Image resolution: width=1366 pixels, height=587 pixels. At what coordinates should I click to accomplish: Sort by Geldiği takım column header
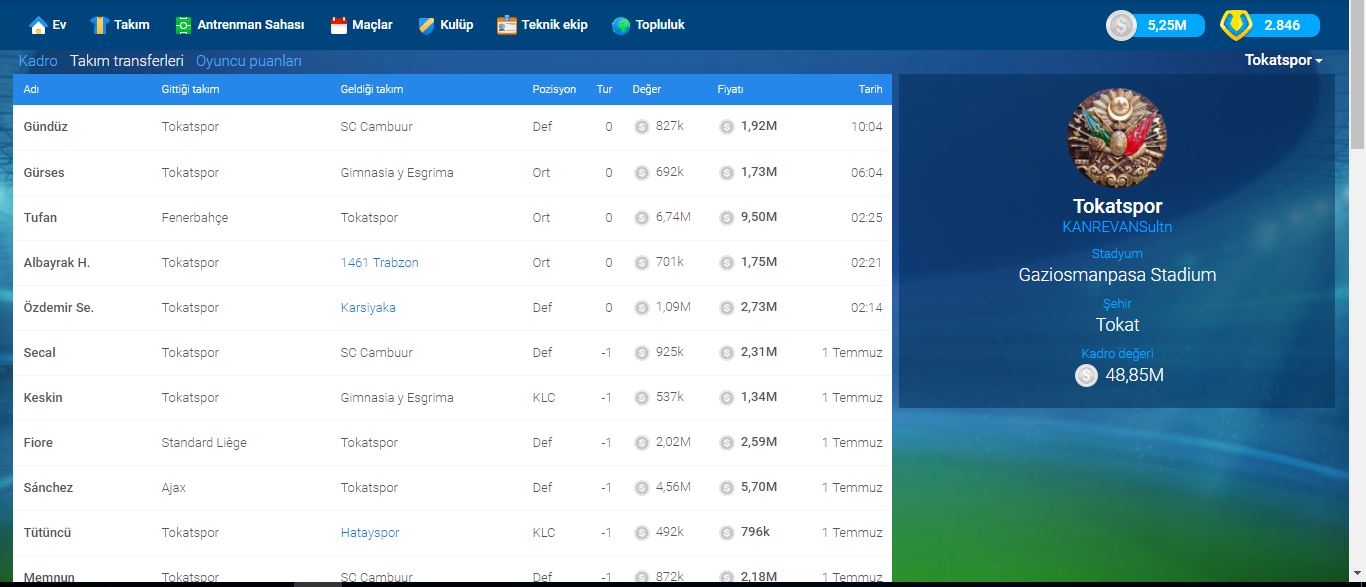point(372,89)
